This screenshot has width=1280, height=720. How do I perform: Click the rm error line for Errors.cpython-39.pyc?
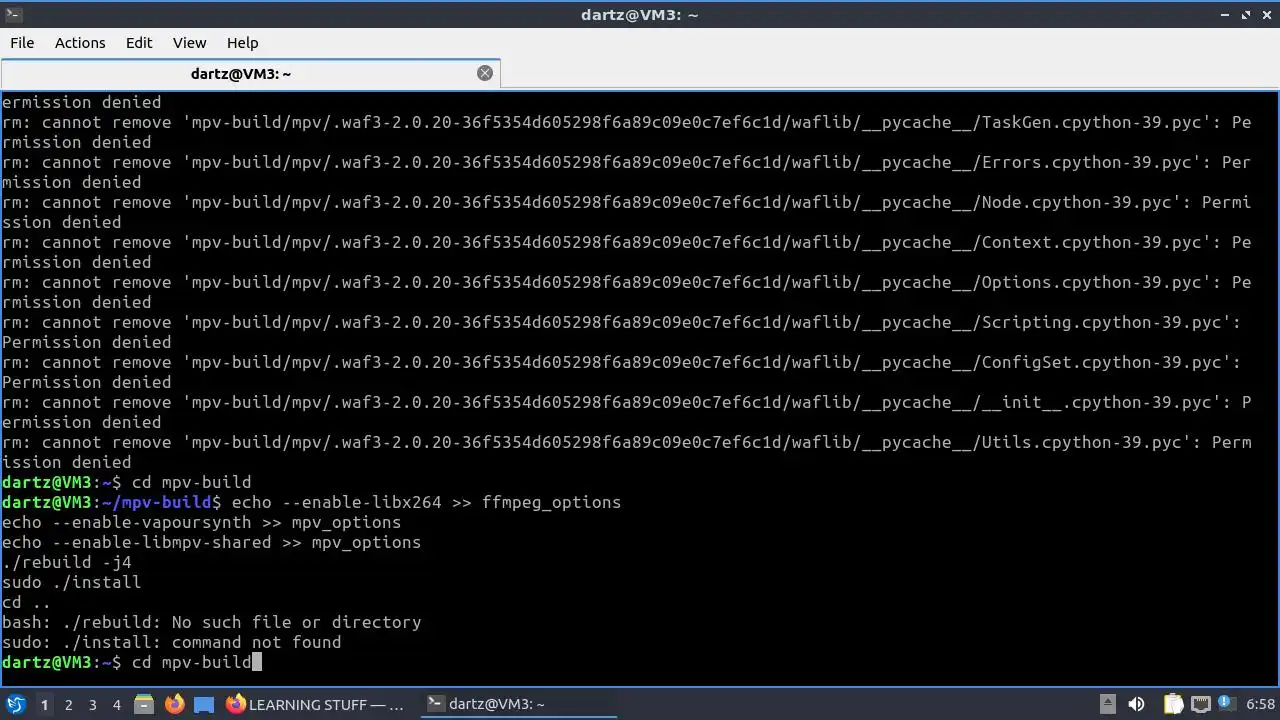pos(626,172)
